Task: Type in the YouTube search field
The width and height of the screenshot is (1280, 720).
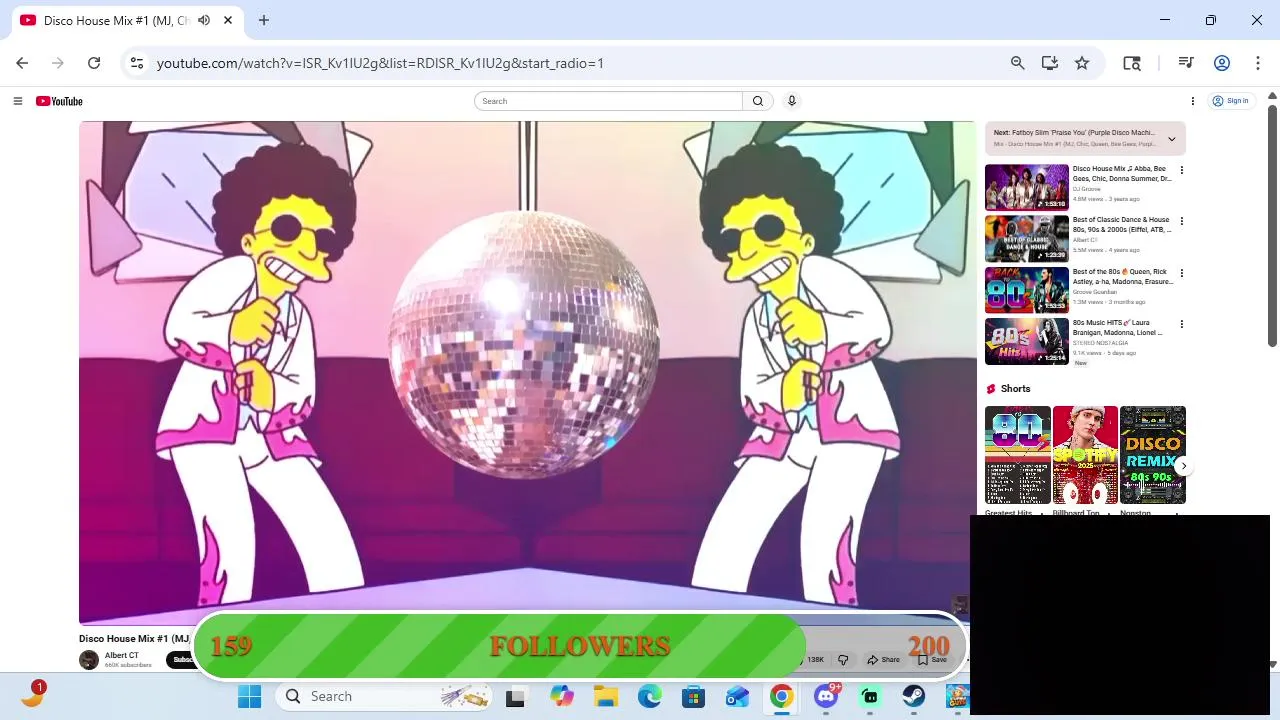Action: [609, 101]
